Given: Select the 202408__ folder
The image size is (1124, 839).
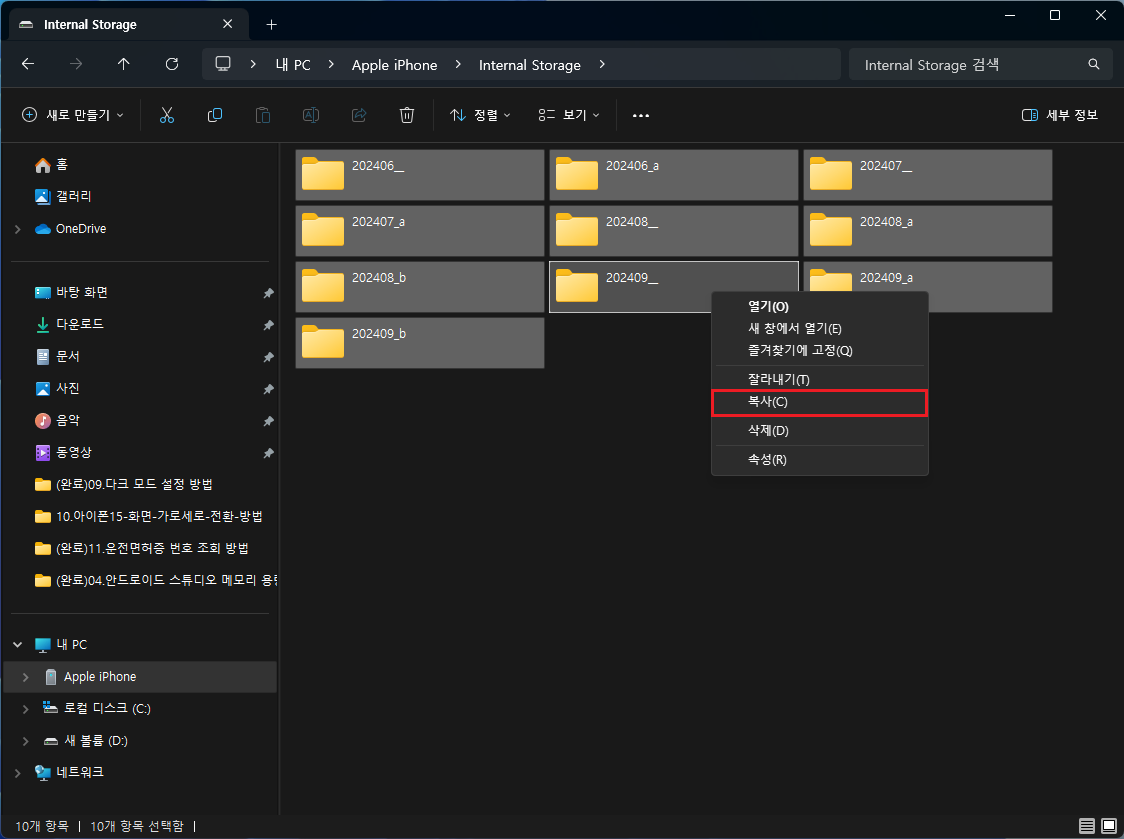Looking at the screenshot, I should tap(674, 231).
